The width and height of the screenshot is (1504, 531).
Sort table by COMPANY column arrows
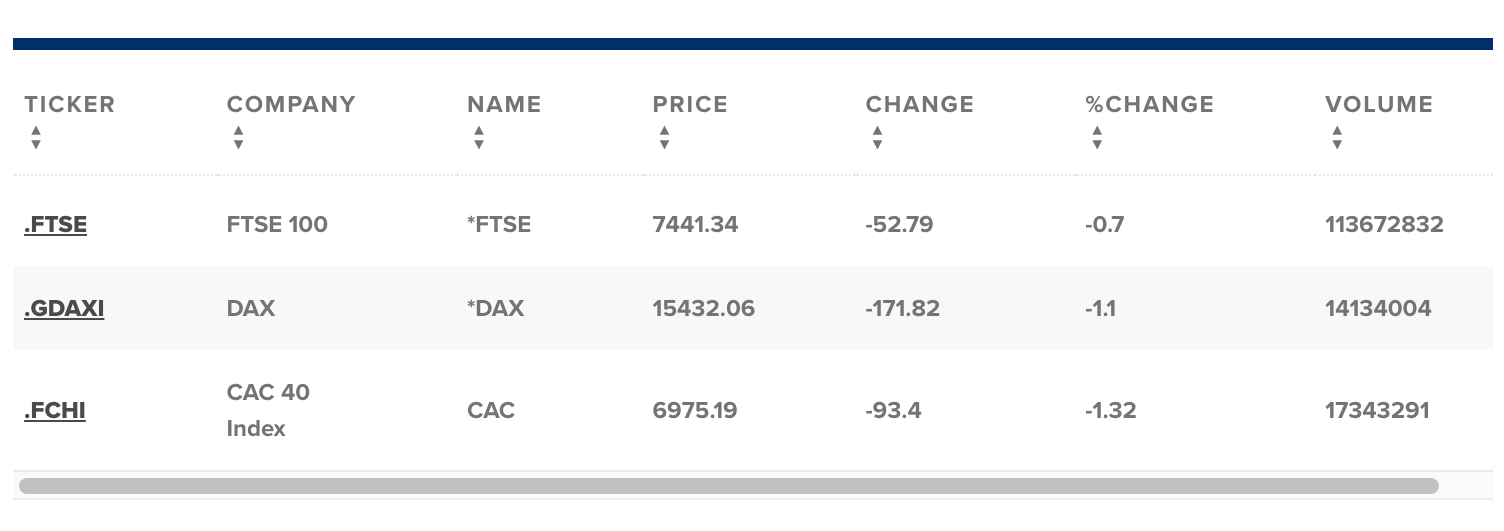(x=238, y=137)
